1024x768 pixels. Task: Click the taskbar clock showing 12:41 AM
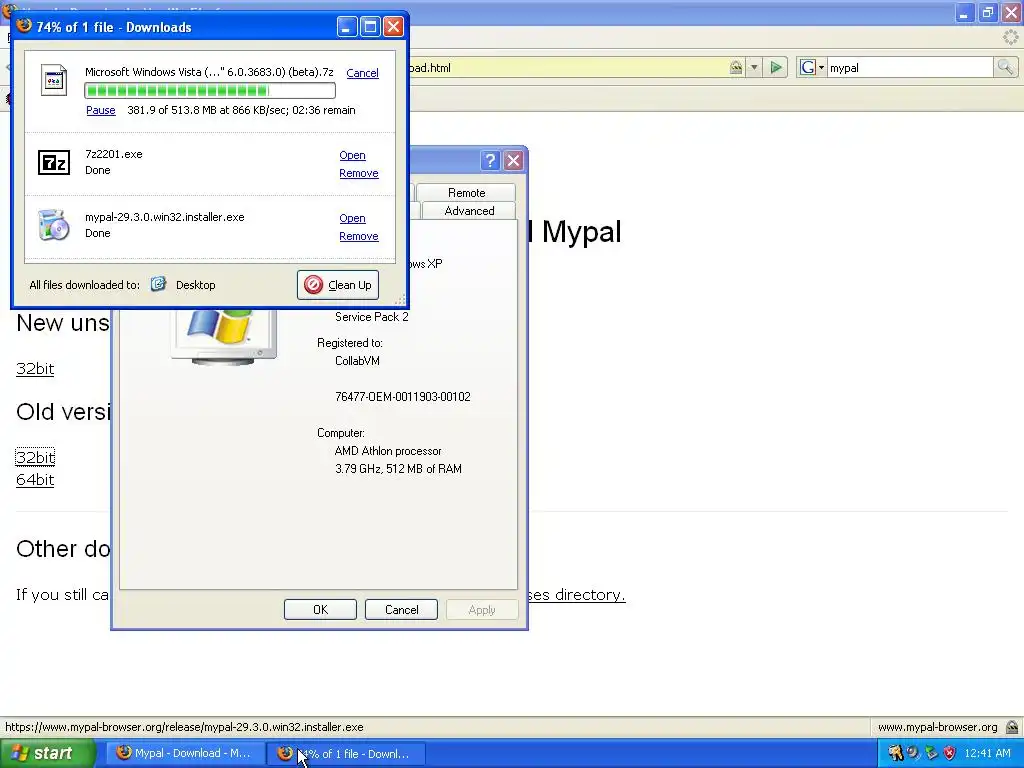[x=987, y=753]
